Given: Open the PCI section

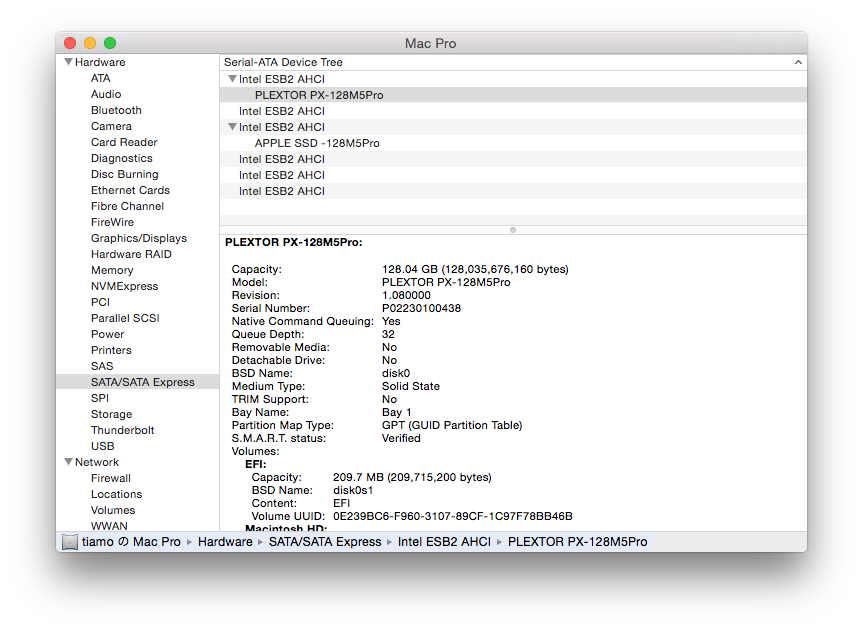Looking at the screenshot, I should click(x=100, y=302).
